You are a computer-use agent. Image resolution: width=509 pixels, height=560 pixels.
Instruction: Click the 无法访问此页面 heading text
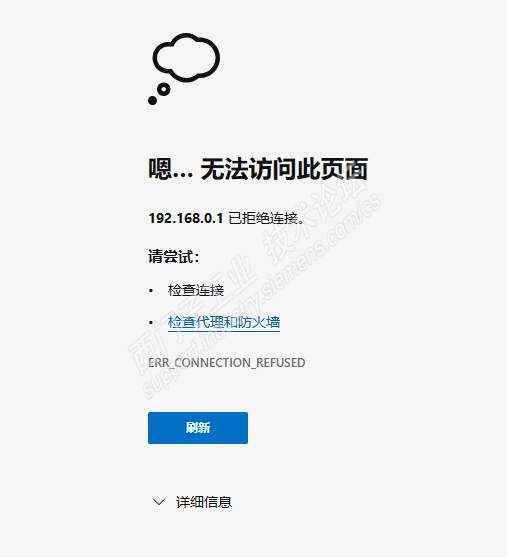(286, 170)
